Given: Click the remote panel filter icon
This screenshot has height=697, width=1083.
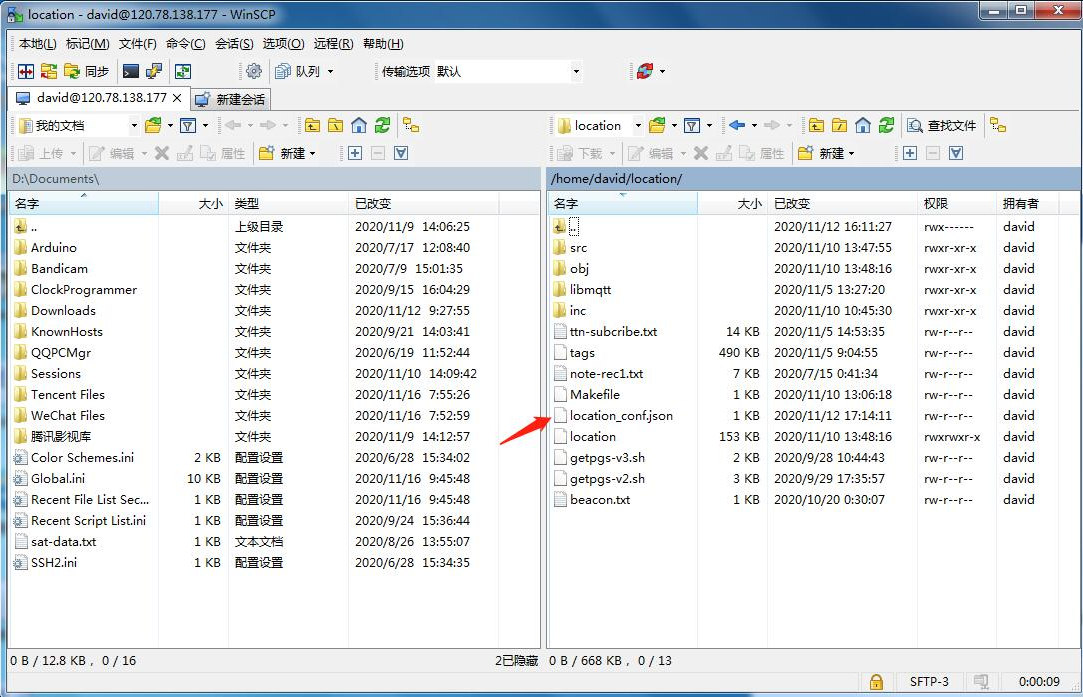Looking at the screenshot, I should pos(692,126).
